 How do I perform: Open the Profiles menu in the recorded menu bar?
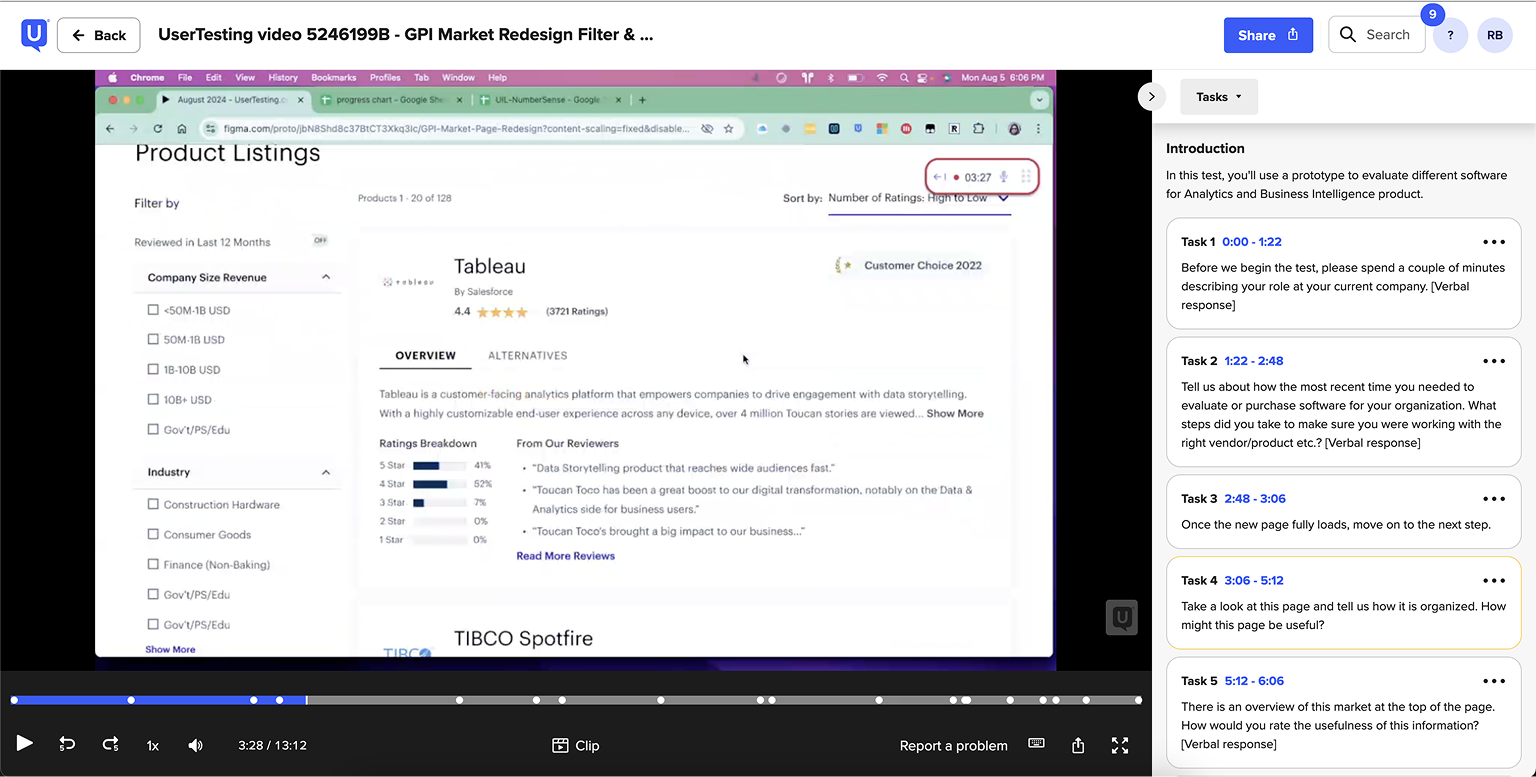(385, 78)
